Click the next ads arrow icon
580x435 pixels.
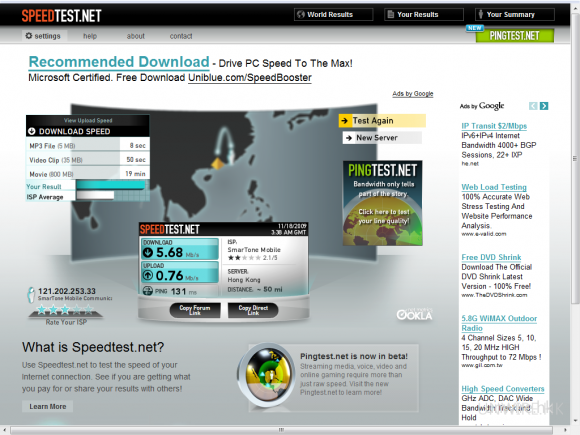(544, 106)
